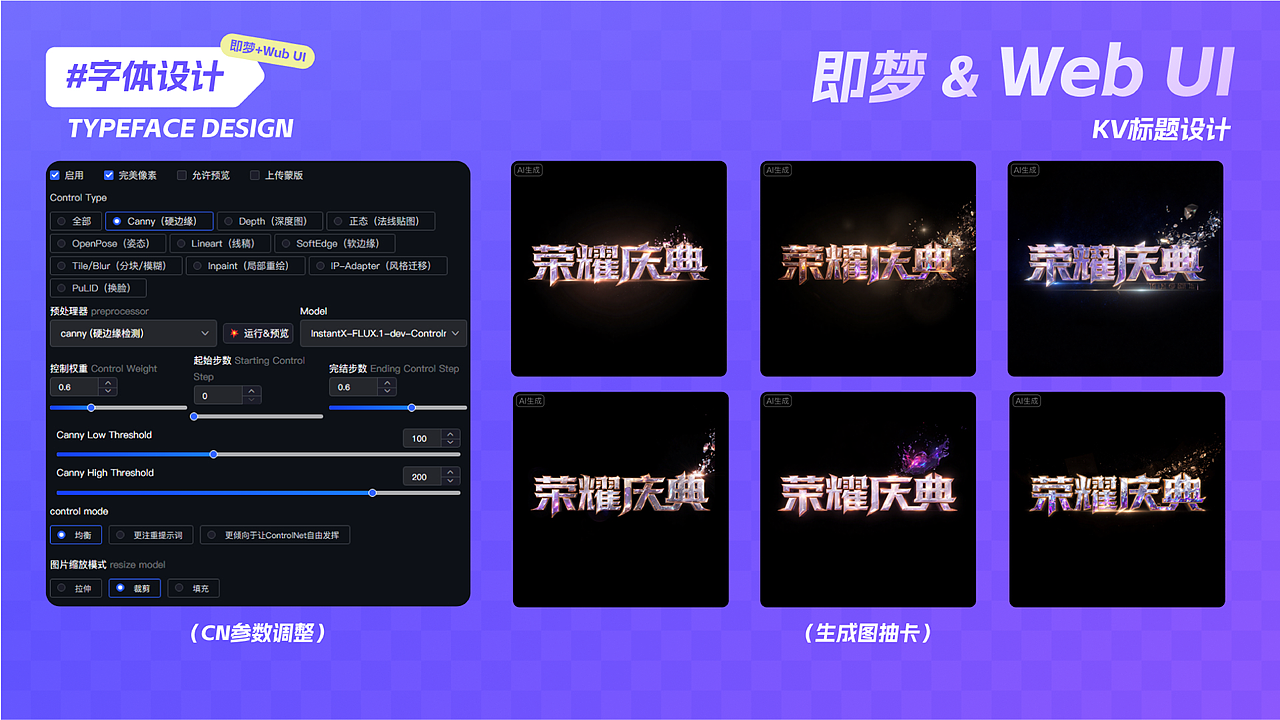This screenshot has height=720, width=1280.
Task: Select the Depth（深度图）control type
Action: coord(270,221)
